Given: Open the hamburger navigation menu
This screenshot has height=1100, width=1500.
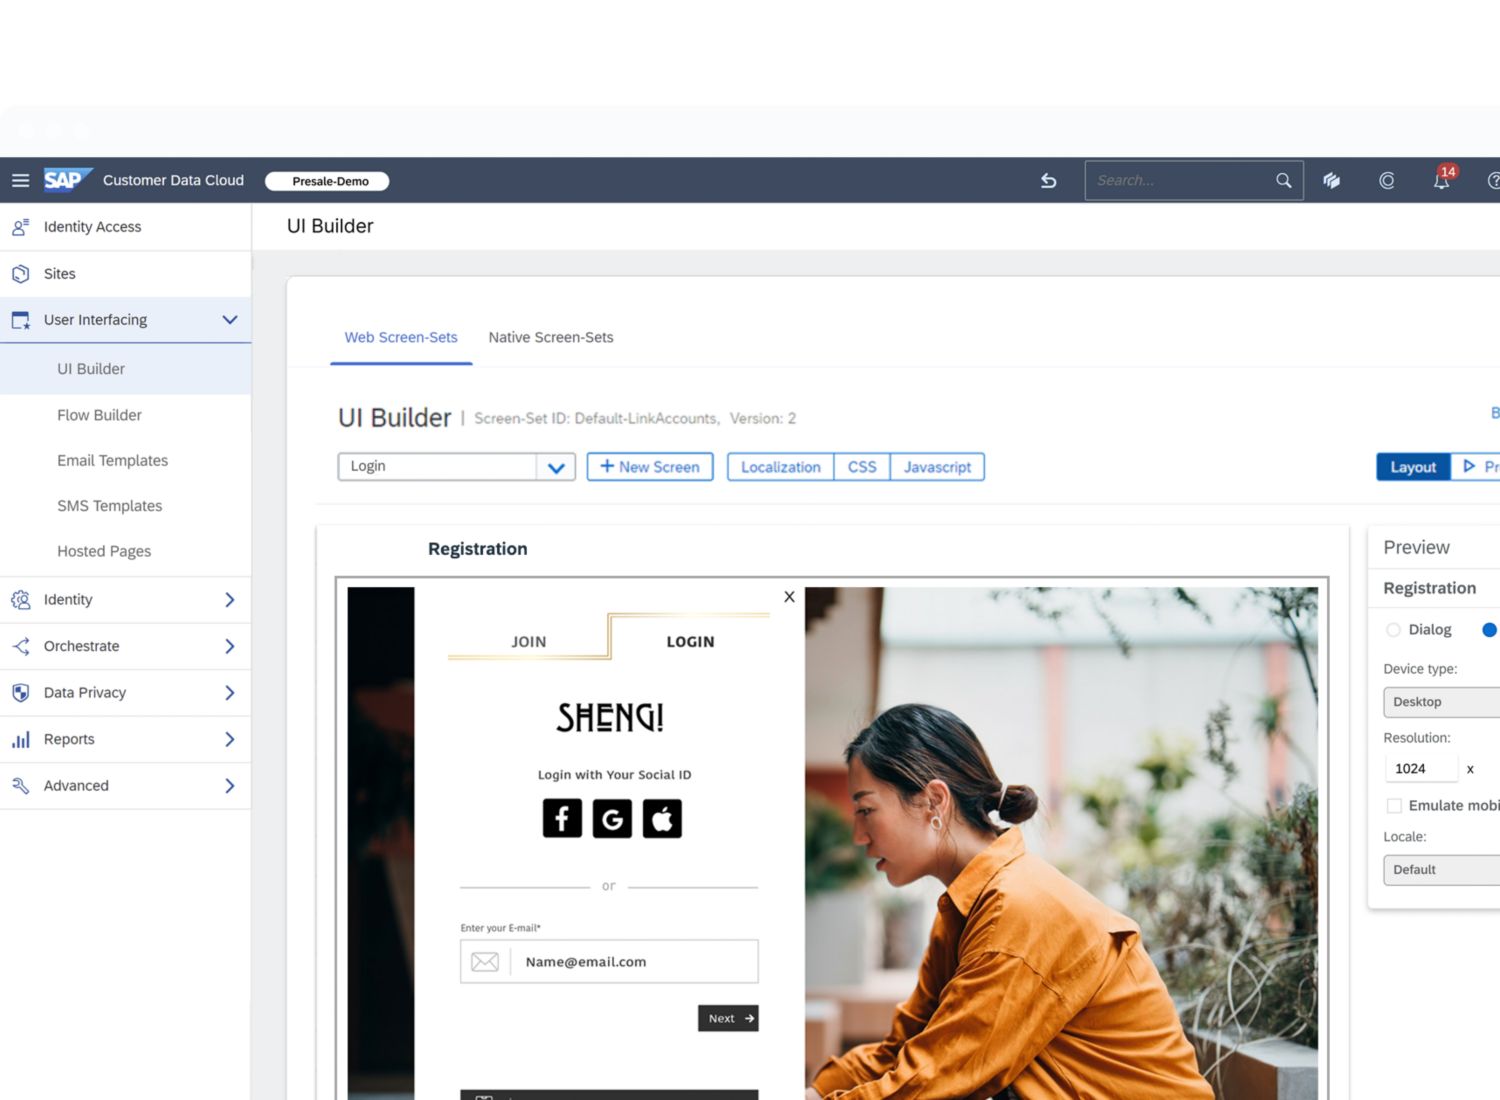Looking at the screenshot, I should (20, 181).
